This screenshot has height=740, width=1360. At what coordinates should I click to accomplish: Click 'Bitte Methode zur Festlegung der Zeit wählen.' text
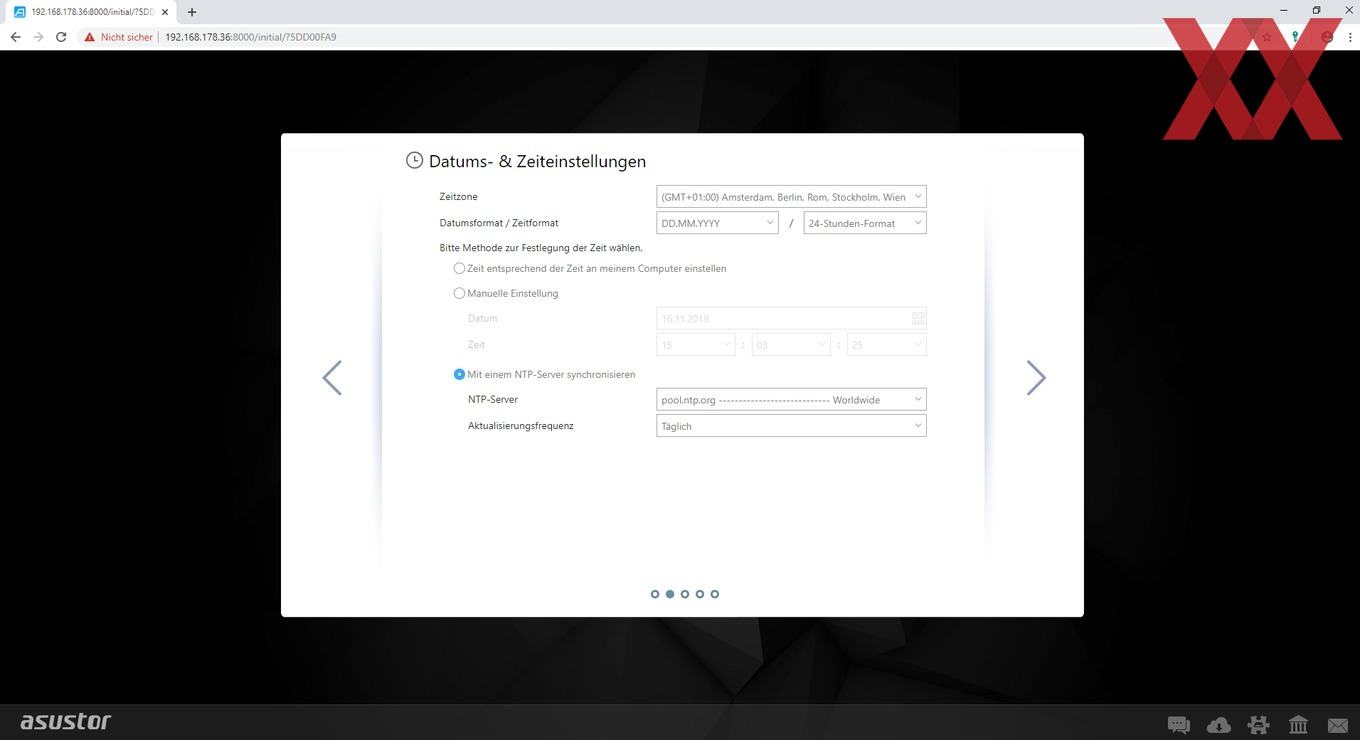click(x=541, y=247)
